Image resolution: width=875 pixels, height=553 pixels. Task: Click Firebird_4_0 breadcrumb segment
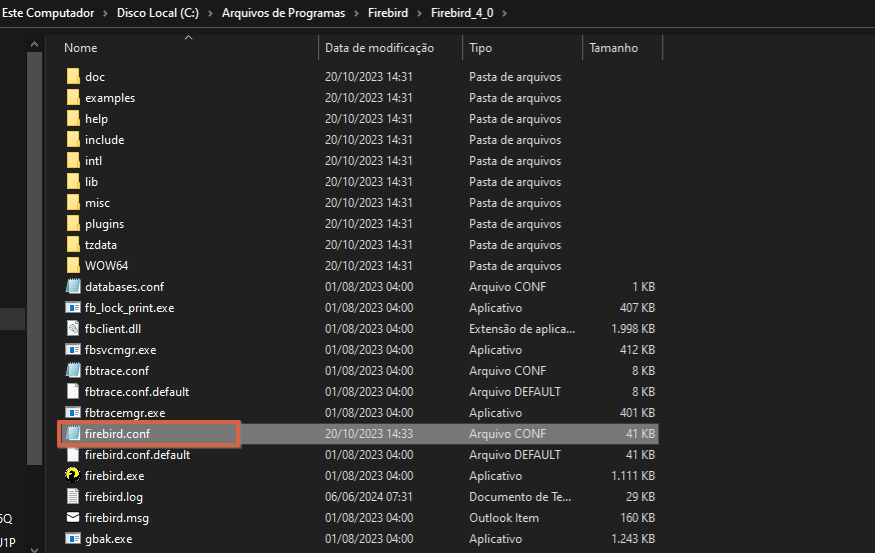click(x=462, y=13)
